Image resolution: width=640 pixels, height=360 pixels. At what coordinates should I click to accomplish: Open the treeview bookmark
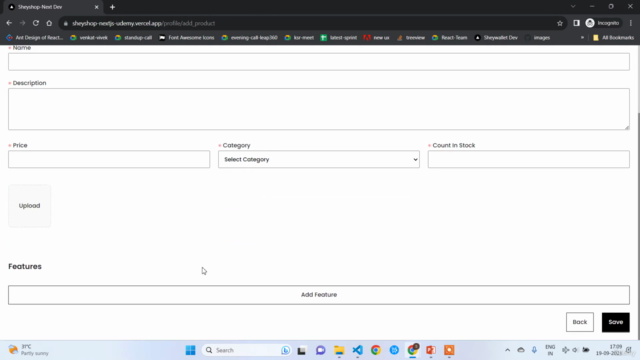point(411,38)
